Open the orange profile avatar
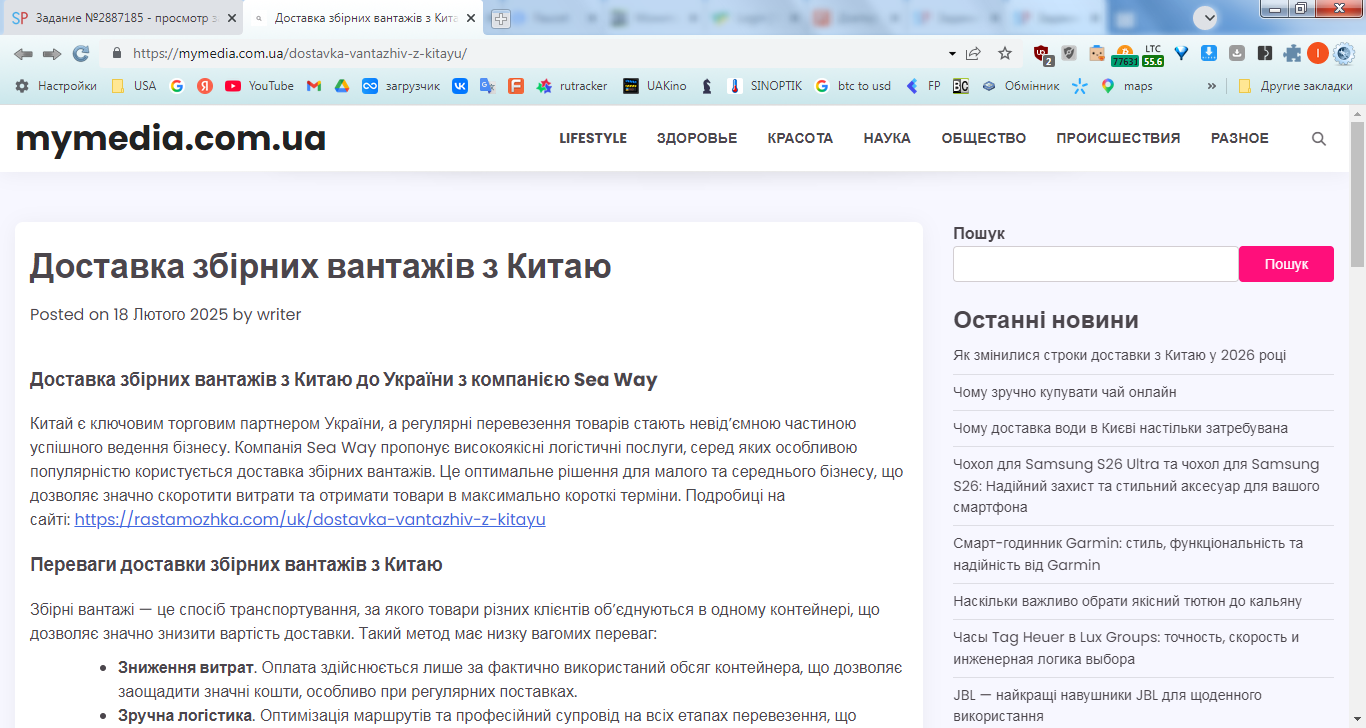The image size is (1366, 728). tap(1317, 54)
